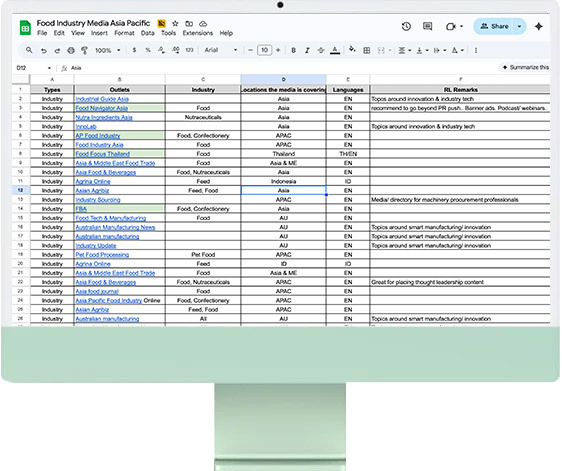
Task: Open the Extensions menu
Action: tap(197, 33)
